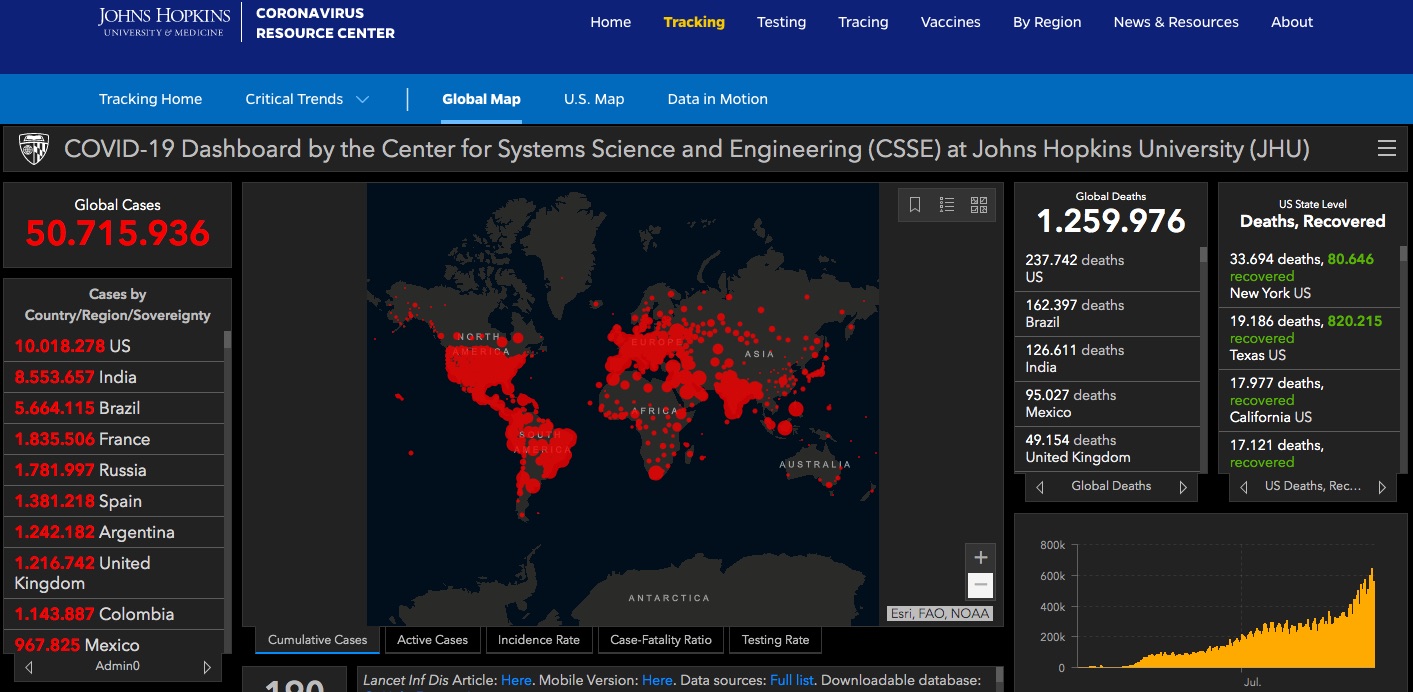Navigate to the U.S. Map page

[594, 99]
